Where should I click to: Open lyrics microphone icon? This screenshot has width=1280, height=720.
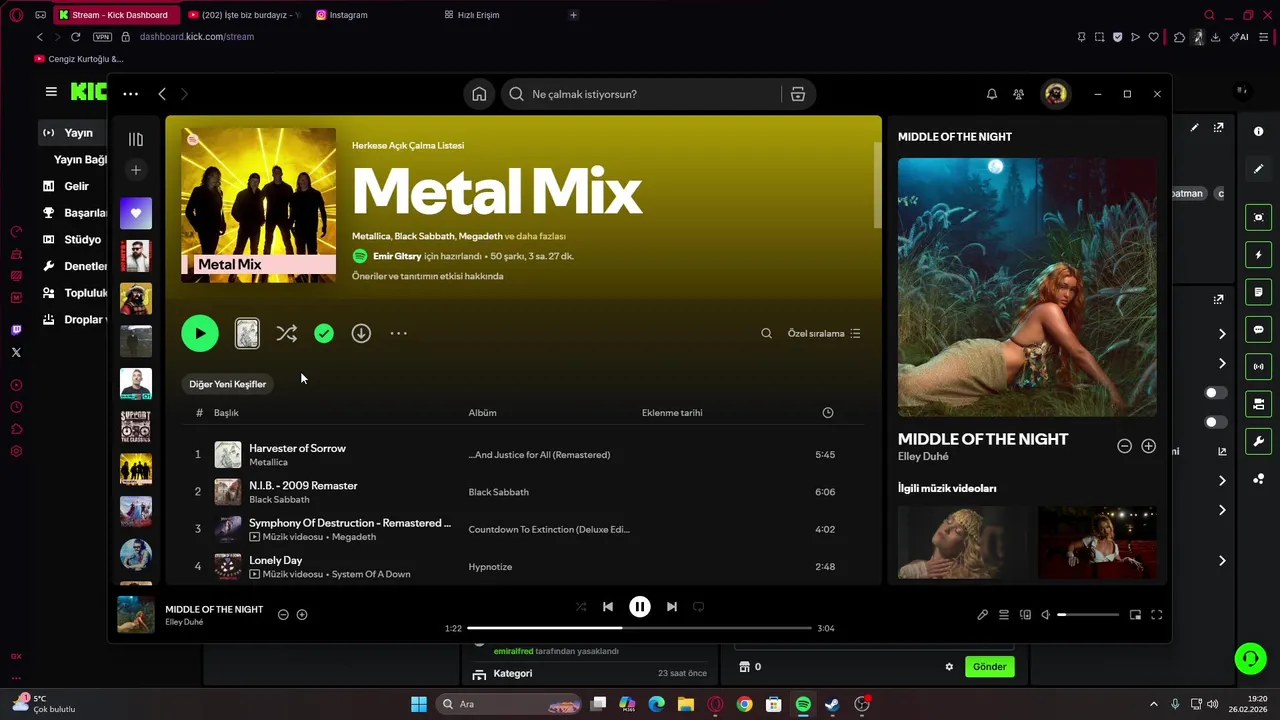coord(982,615)
